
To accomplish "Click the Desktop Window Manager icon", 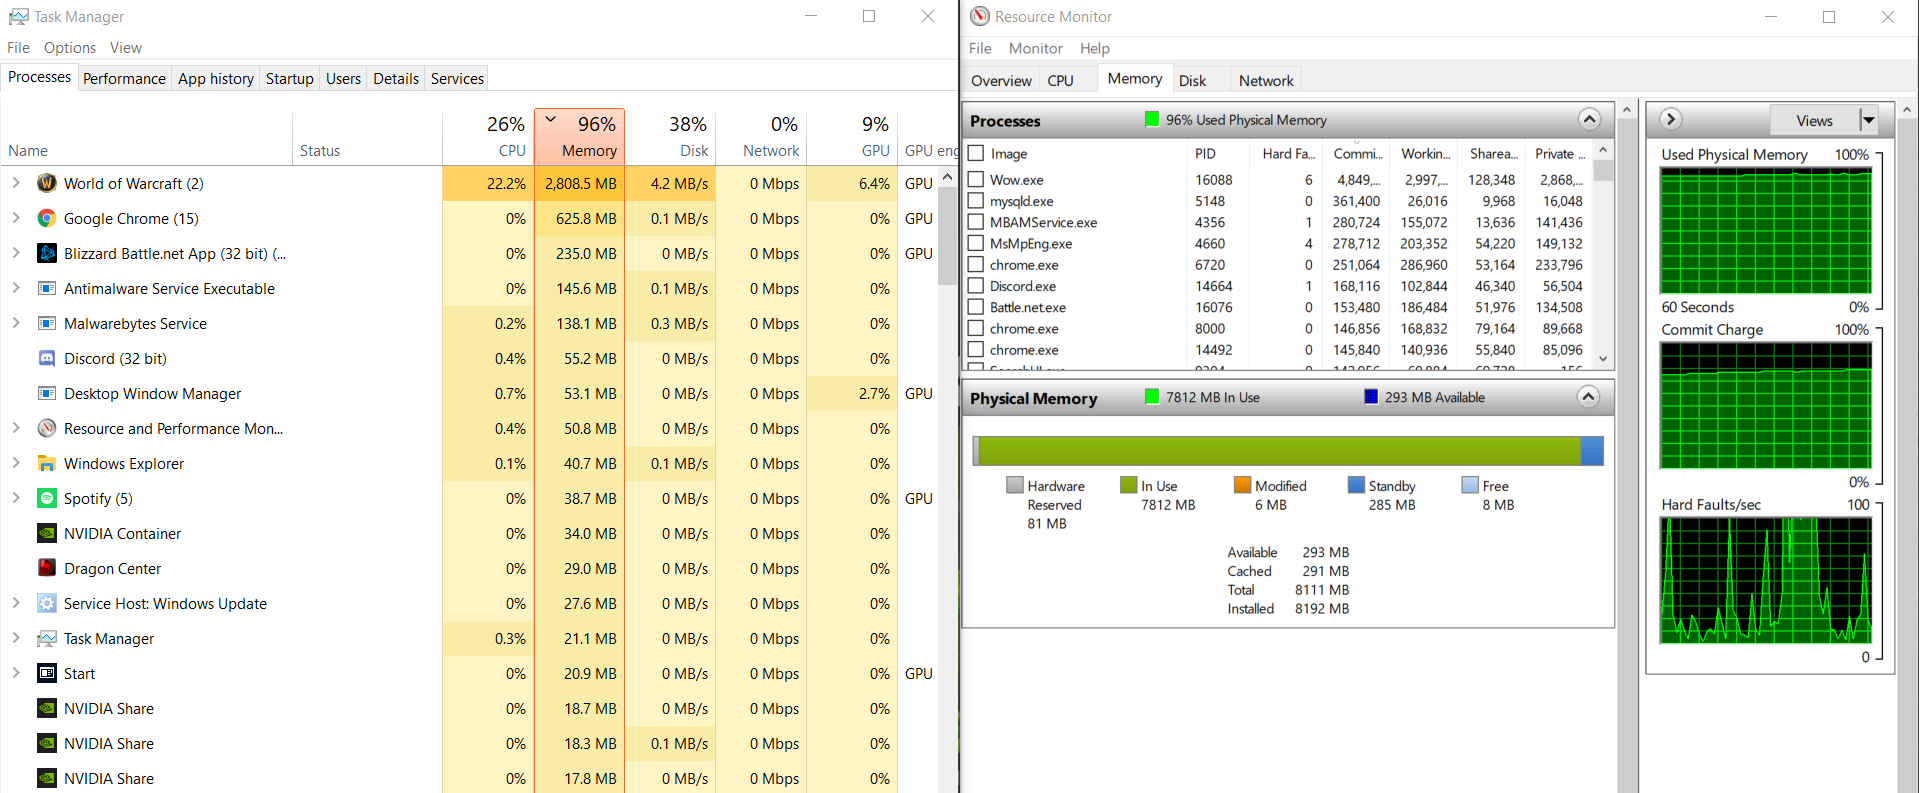I will point(46,393).
